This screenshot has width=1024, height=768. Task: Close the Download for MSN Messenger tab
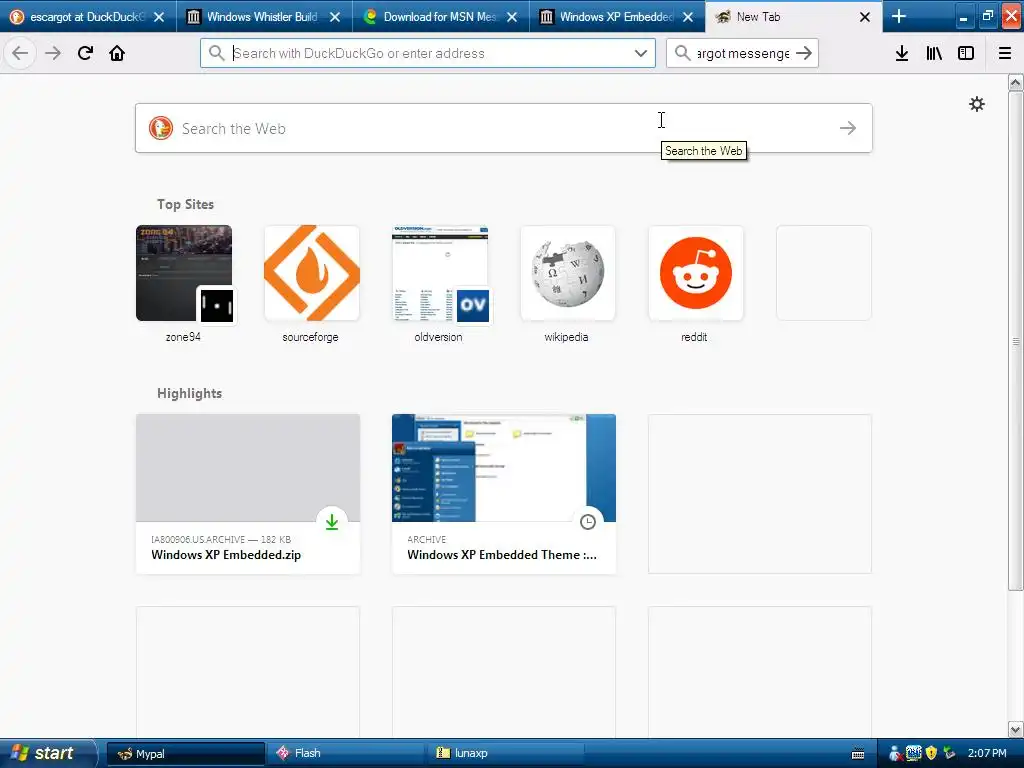click(x=512, y=17)
